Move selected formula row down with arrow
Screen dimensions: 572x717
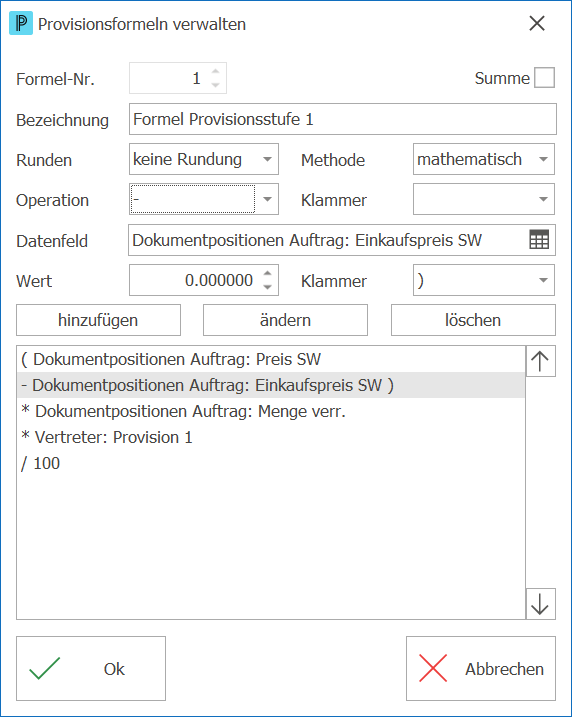coord(540,604)
